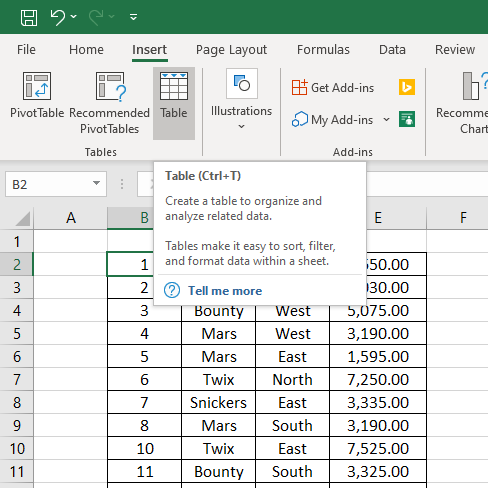Click the Twix cell in row 7
488x488 pixels.
[x=219, y=379]
